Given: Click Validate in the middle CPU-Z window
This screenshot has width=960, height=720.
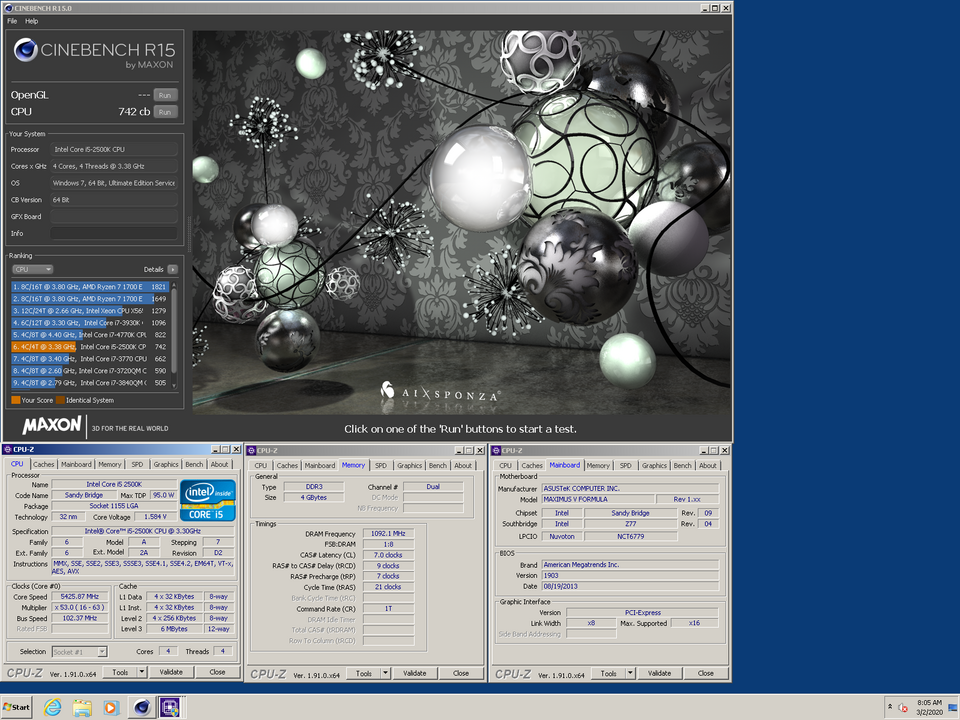Looking at the screenshot, I should pyautogui.click(x=414, y=673).
